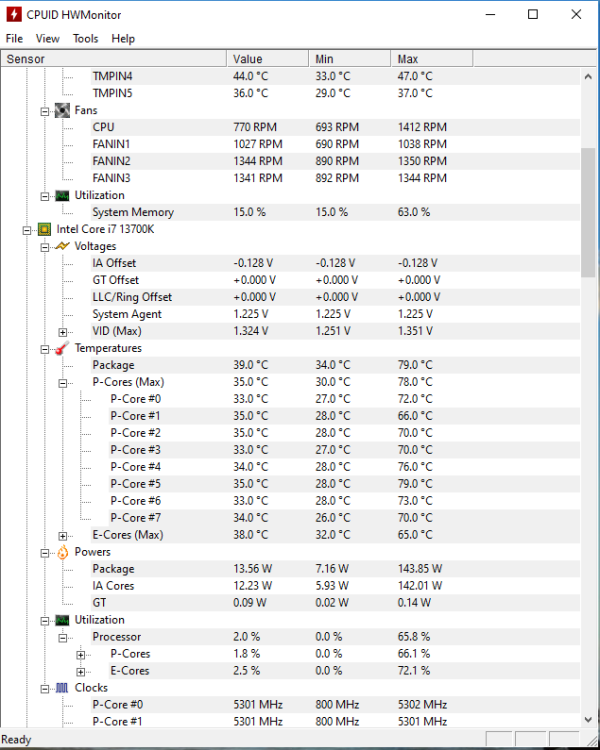
Task: Collapse the Processor utilization node
Action: coord(63,638)
